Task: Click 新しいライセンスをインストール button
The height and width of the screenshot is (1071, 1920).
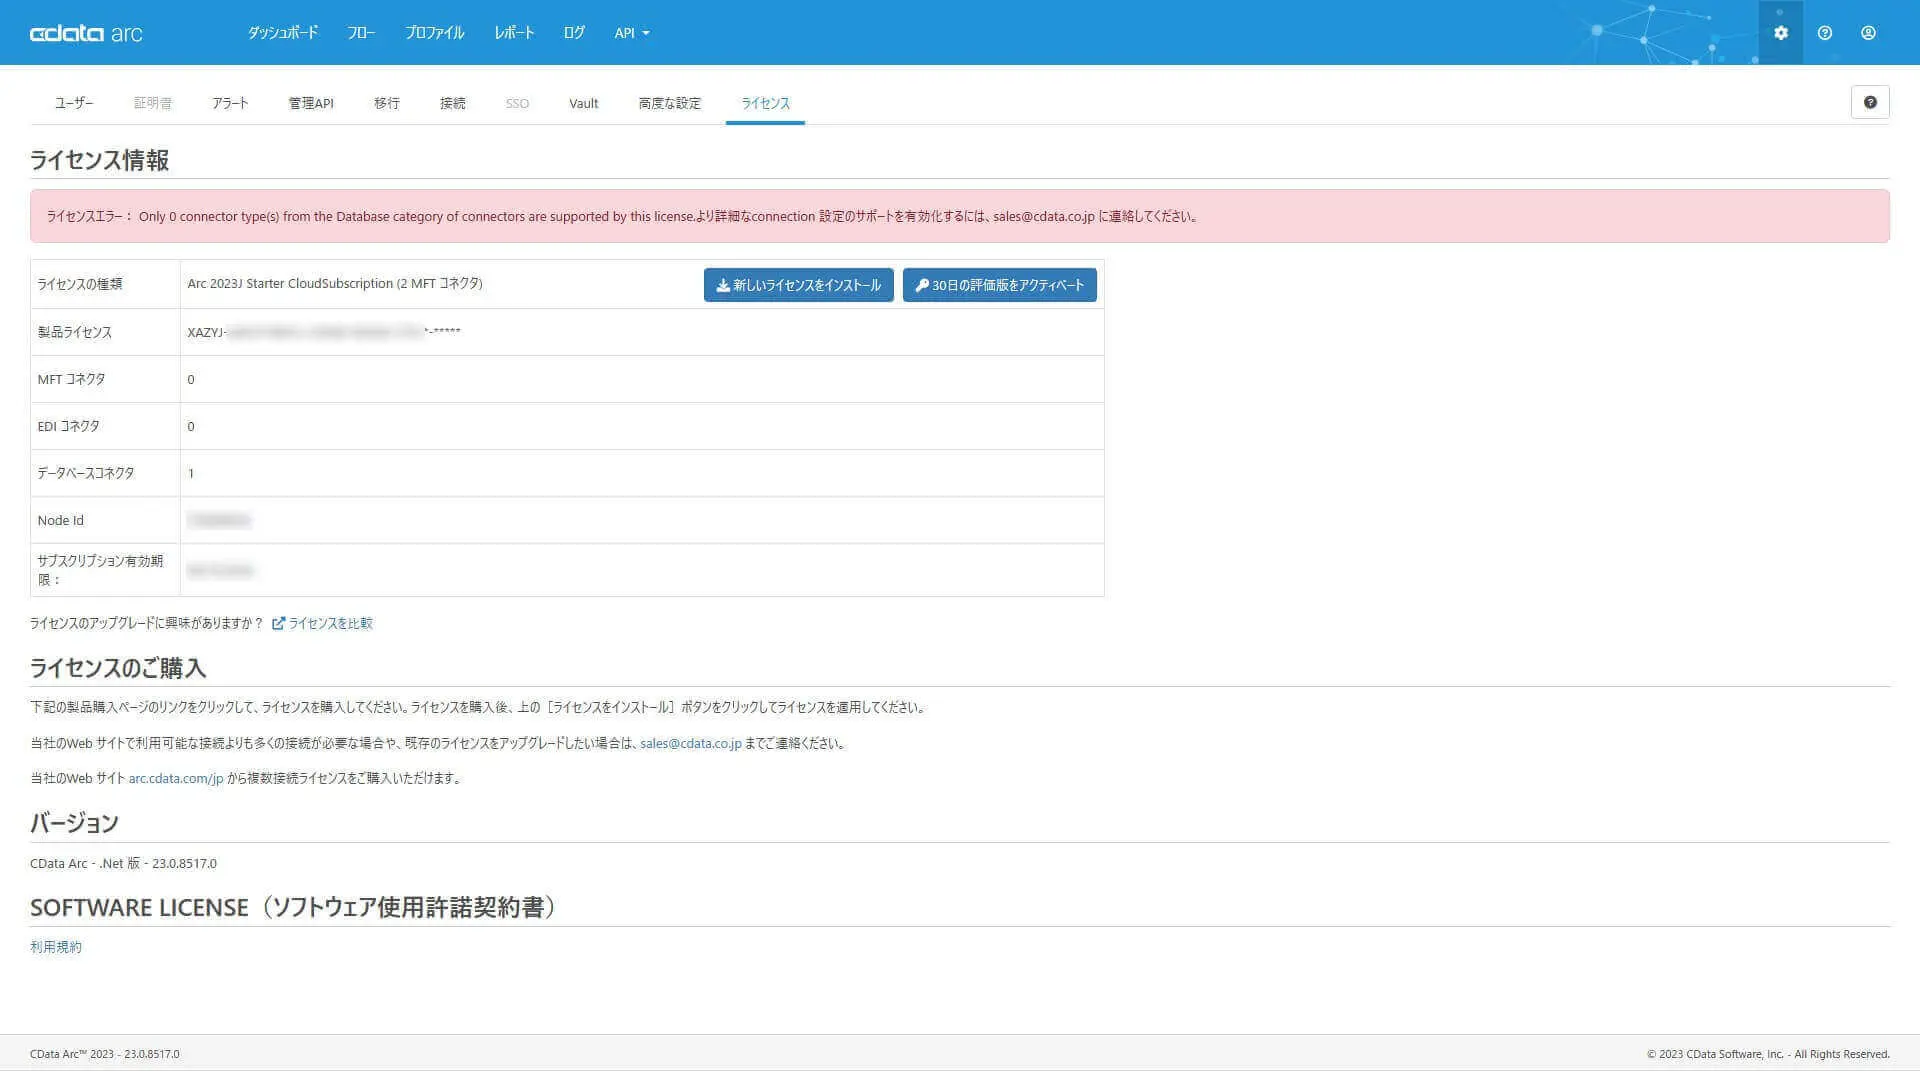Action: click(x=798, y=285)
